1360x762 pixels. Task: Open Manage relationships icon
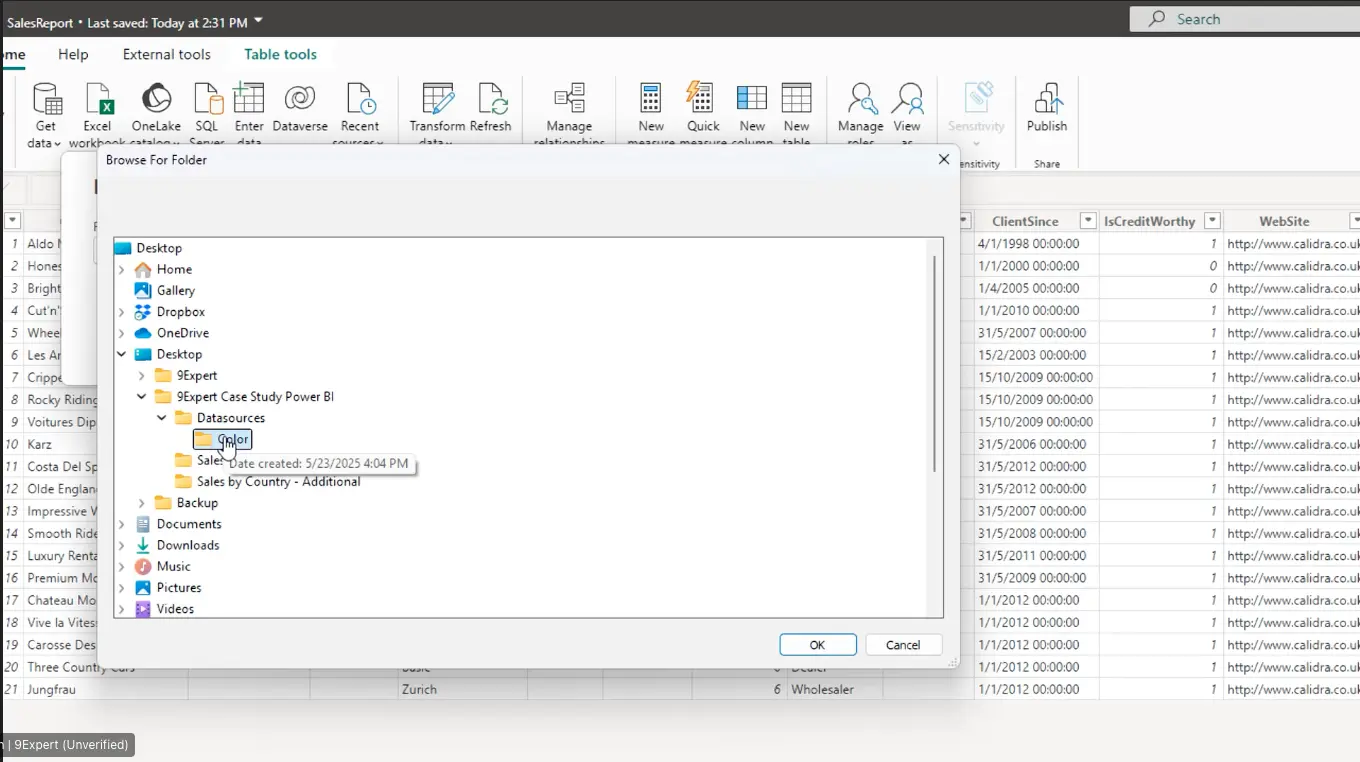(x=569, y=99)
